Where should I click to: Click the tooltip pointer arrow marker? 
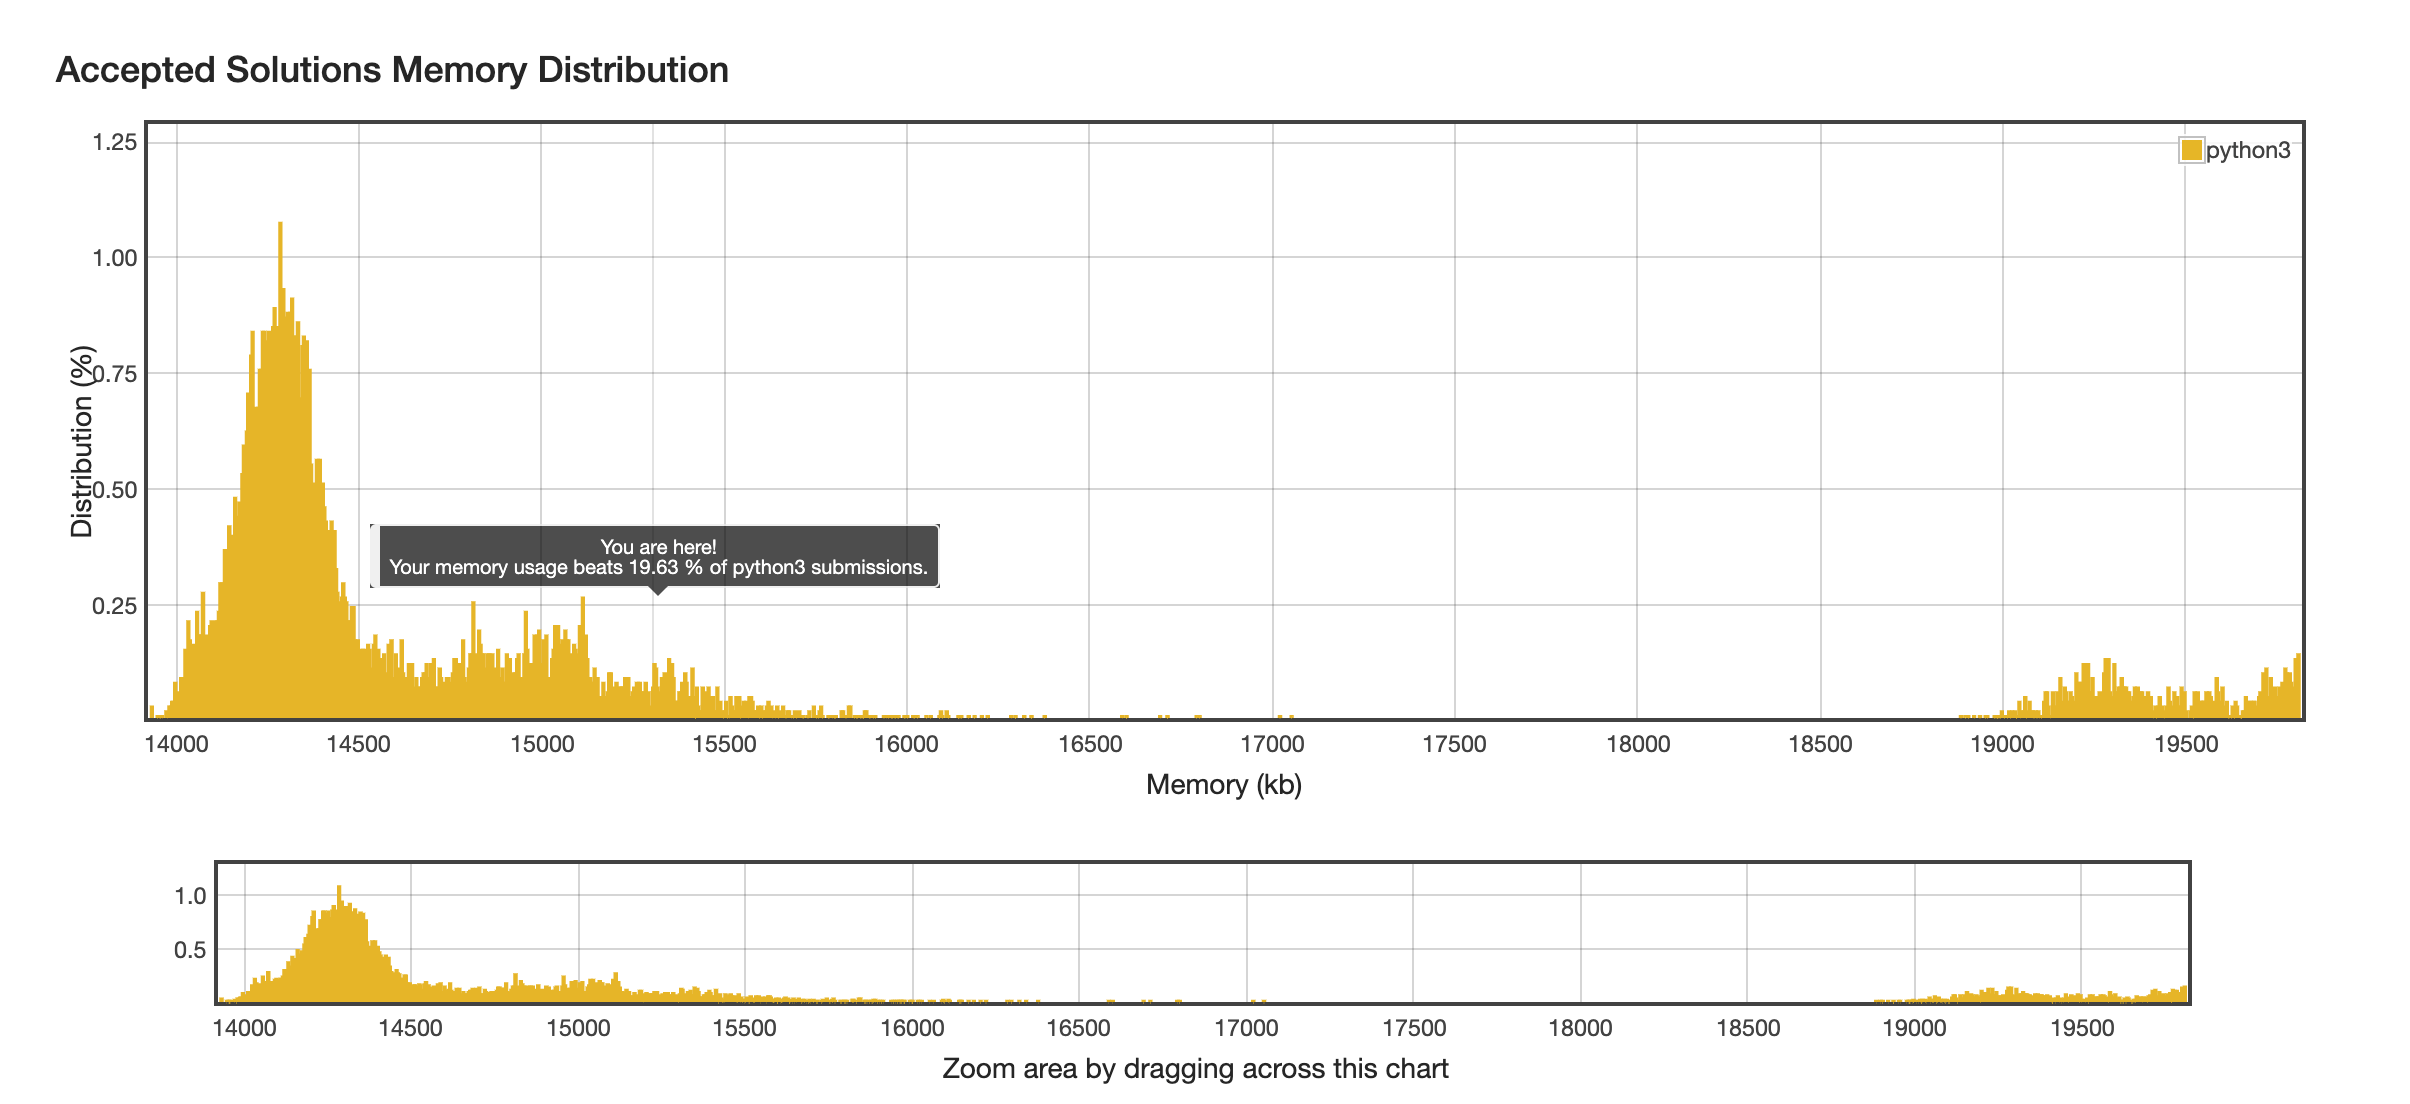coord(657,590)
